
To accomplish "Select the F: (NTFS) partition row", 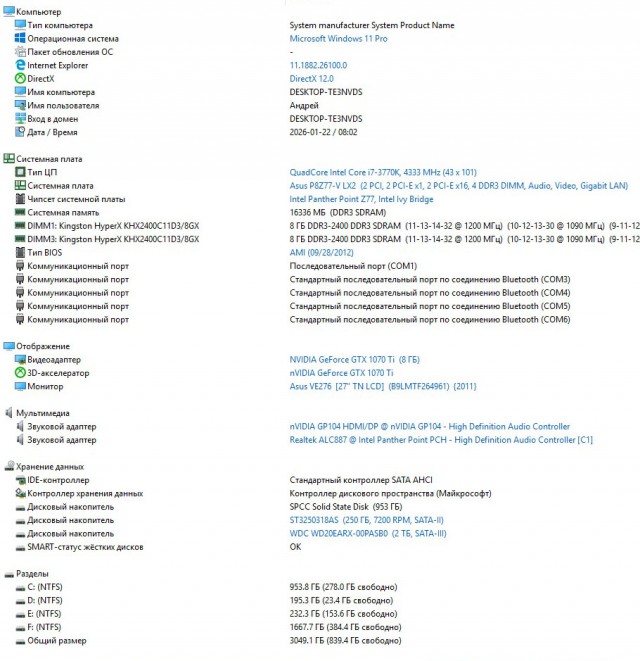I will coord(44,627).
